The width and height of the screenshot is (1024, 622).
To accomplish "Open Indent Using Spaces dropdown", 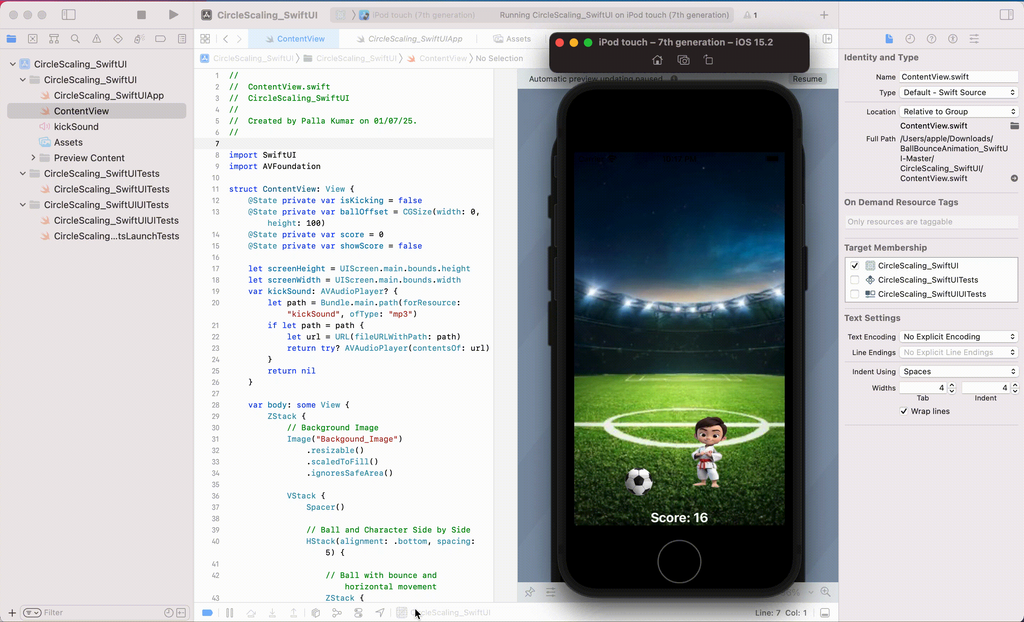I will [959, 371].
